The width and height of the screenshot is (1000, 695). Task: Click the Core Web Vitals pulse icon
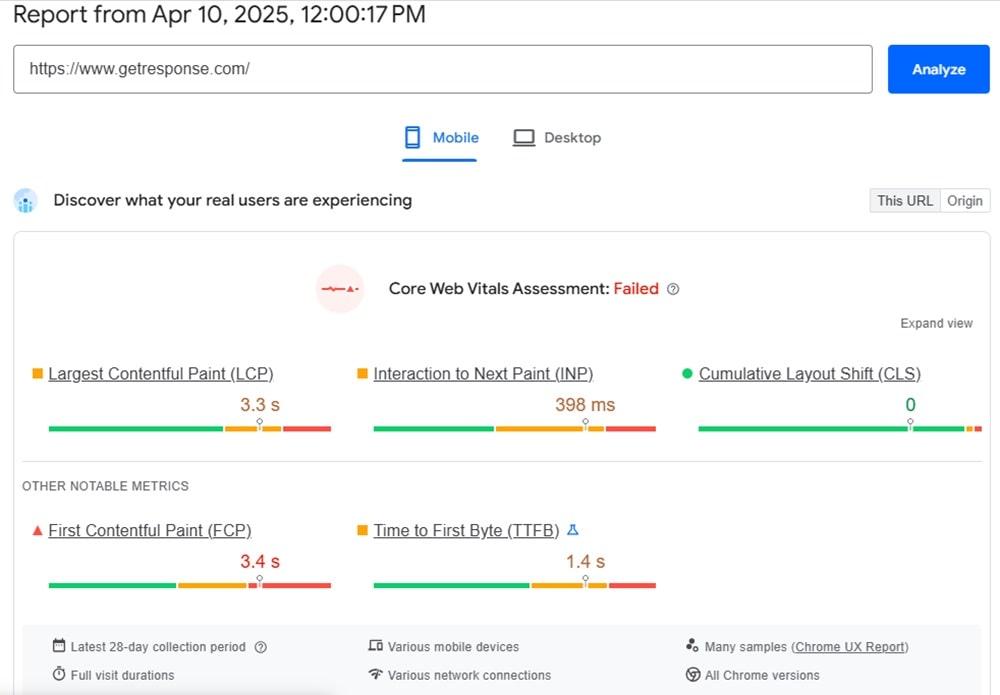point(340,288)
